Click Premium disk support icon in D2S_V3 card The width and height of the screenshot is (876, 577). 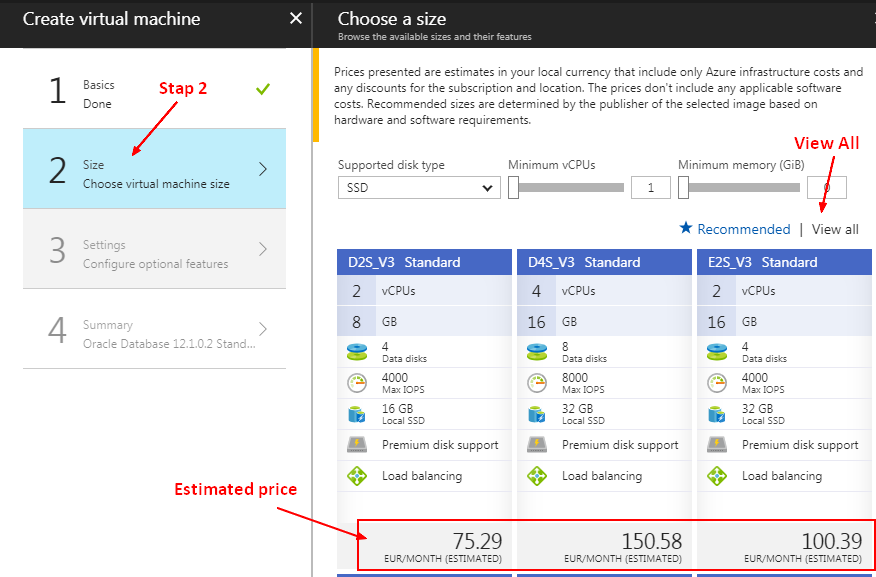pos(357,445)
